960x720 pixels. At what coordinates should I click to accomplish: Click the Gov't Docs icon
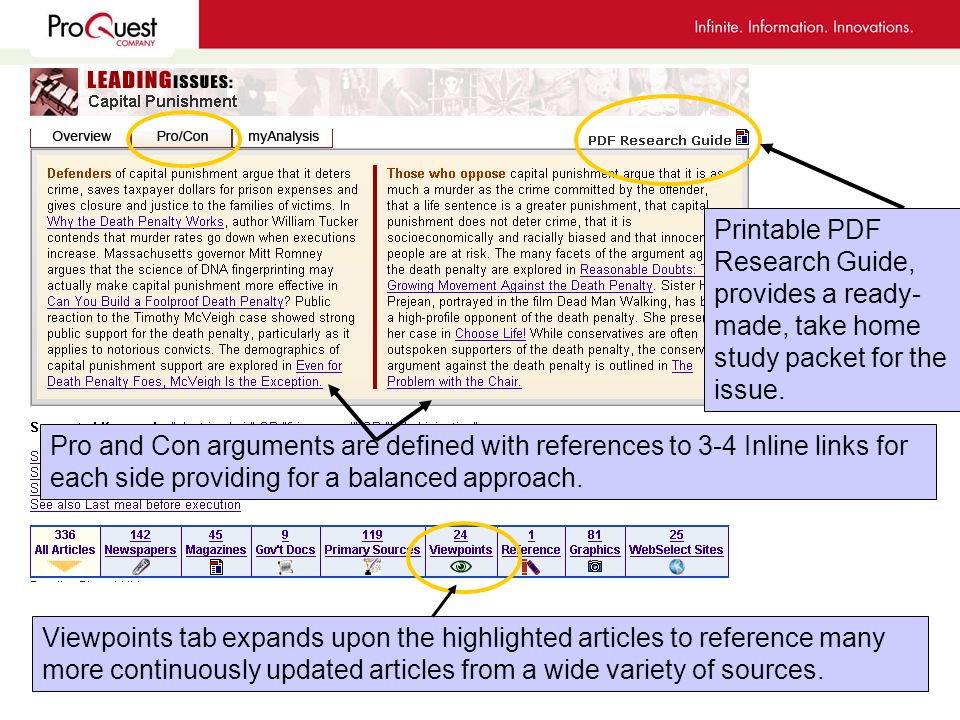pyautogui.click(x=285, y=567)
